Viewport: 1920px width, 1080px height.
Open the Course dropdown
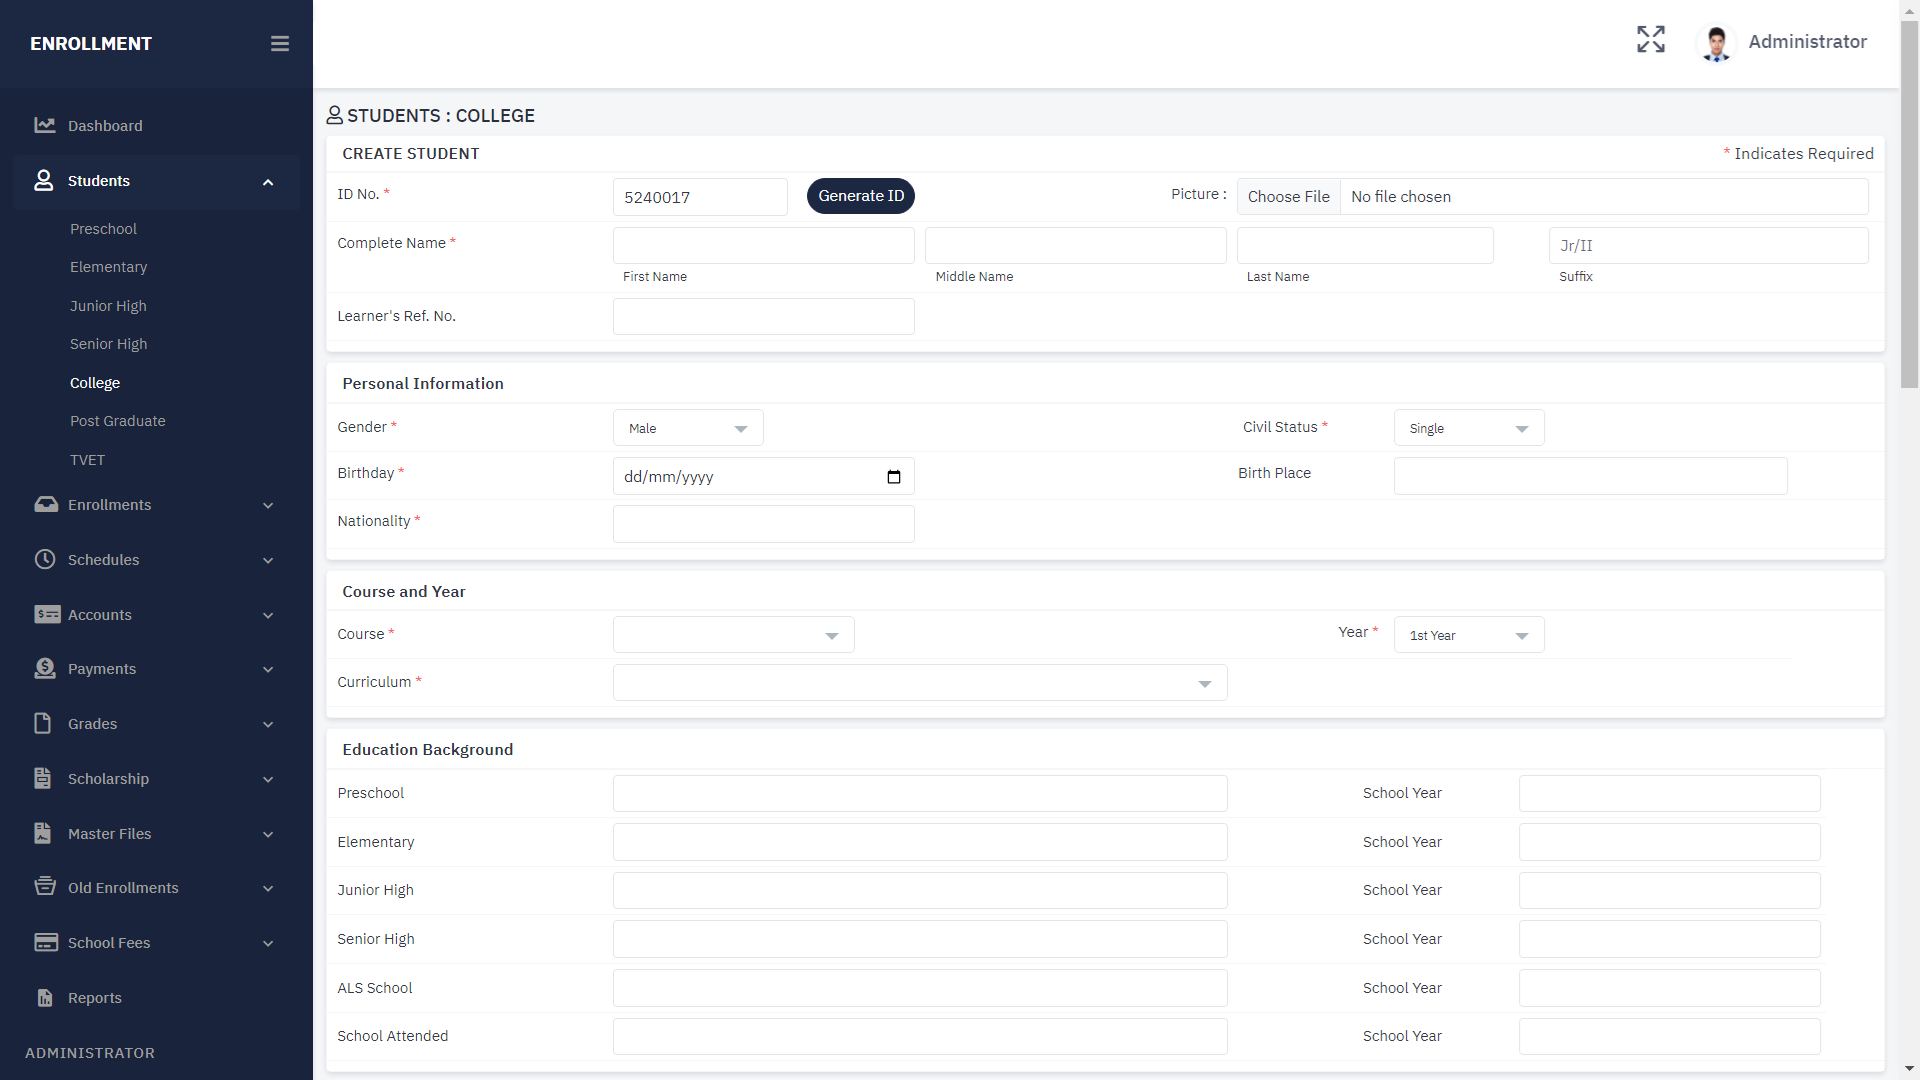click(x=733, y=635)
